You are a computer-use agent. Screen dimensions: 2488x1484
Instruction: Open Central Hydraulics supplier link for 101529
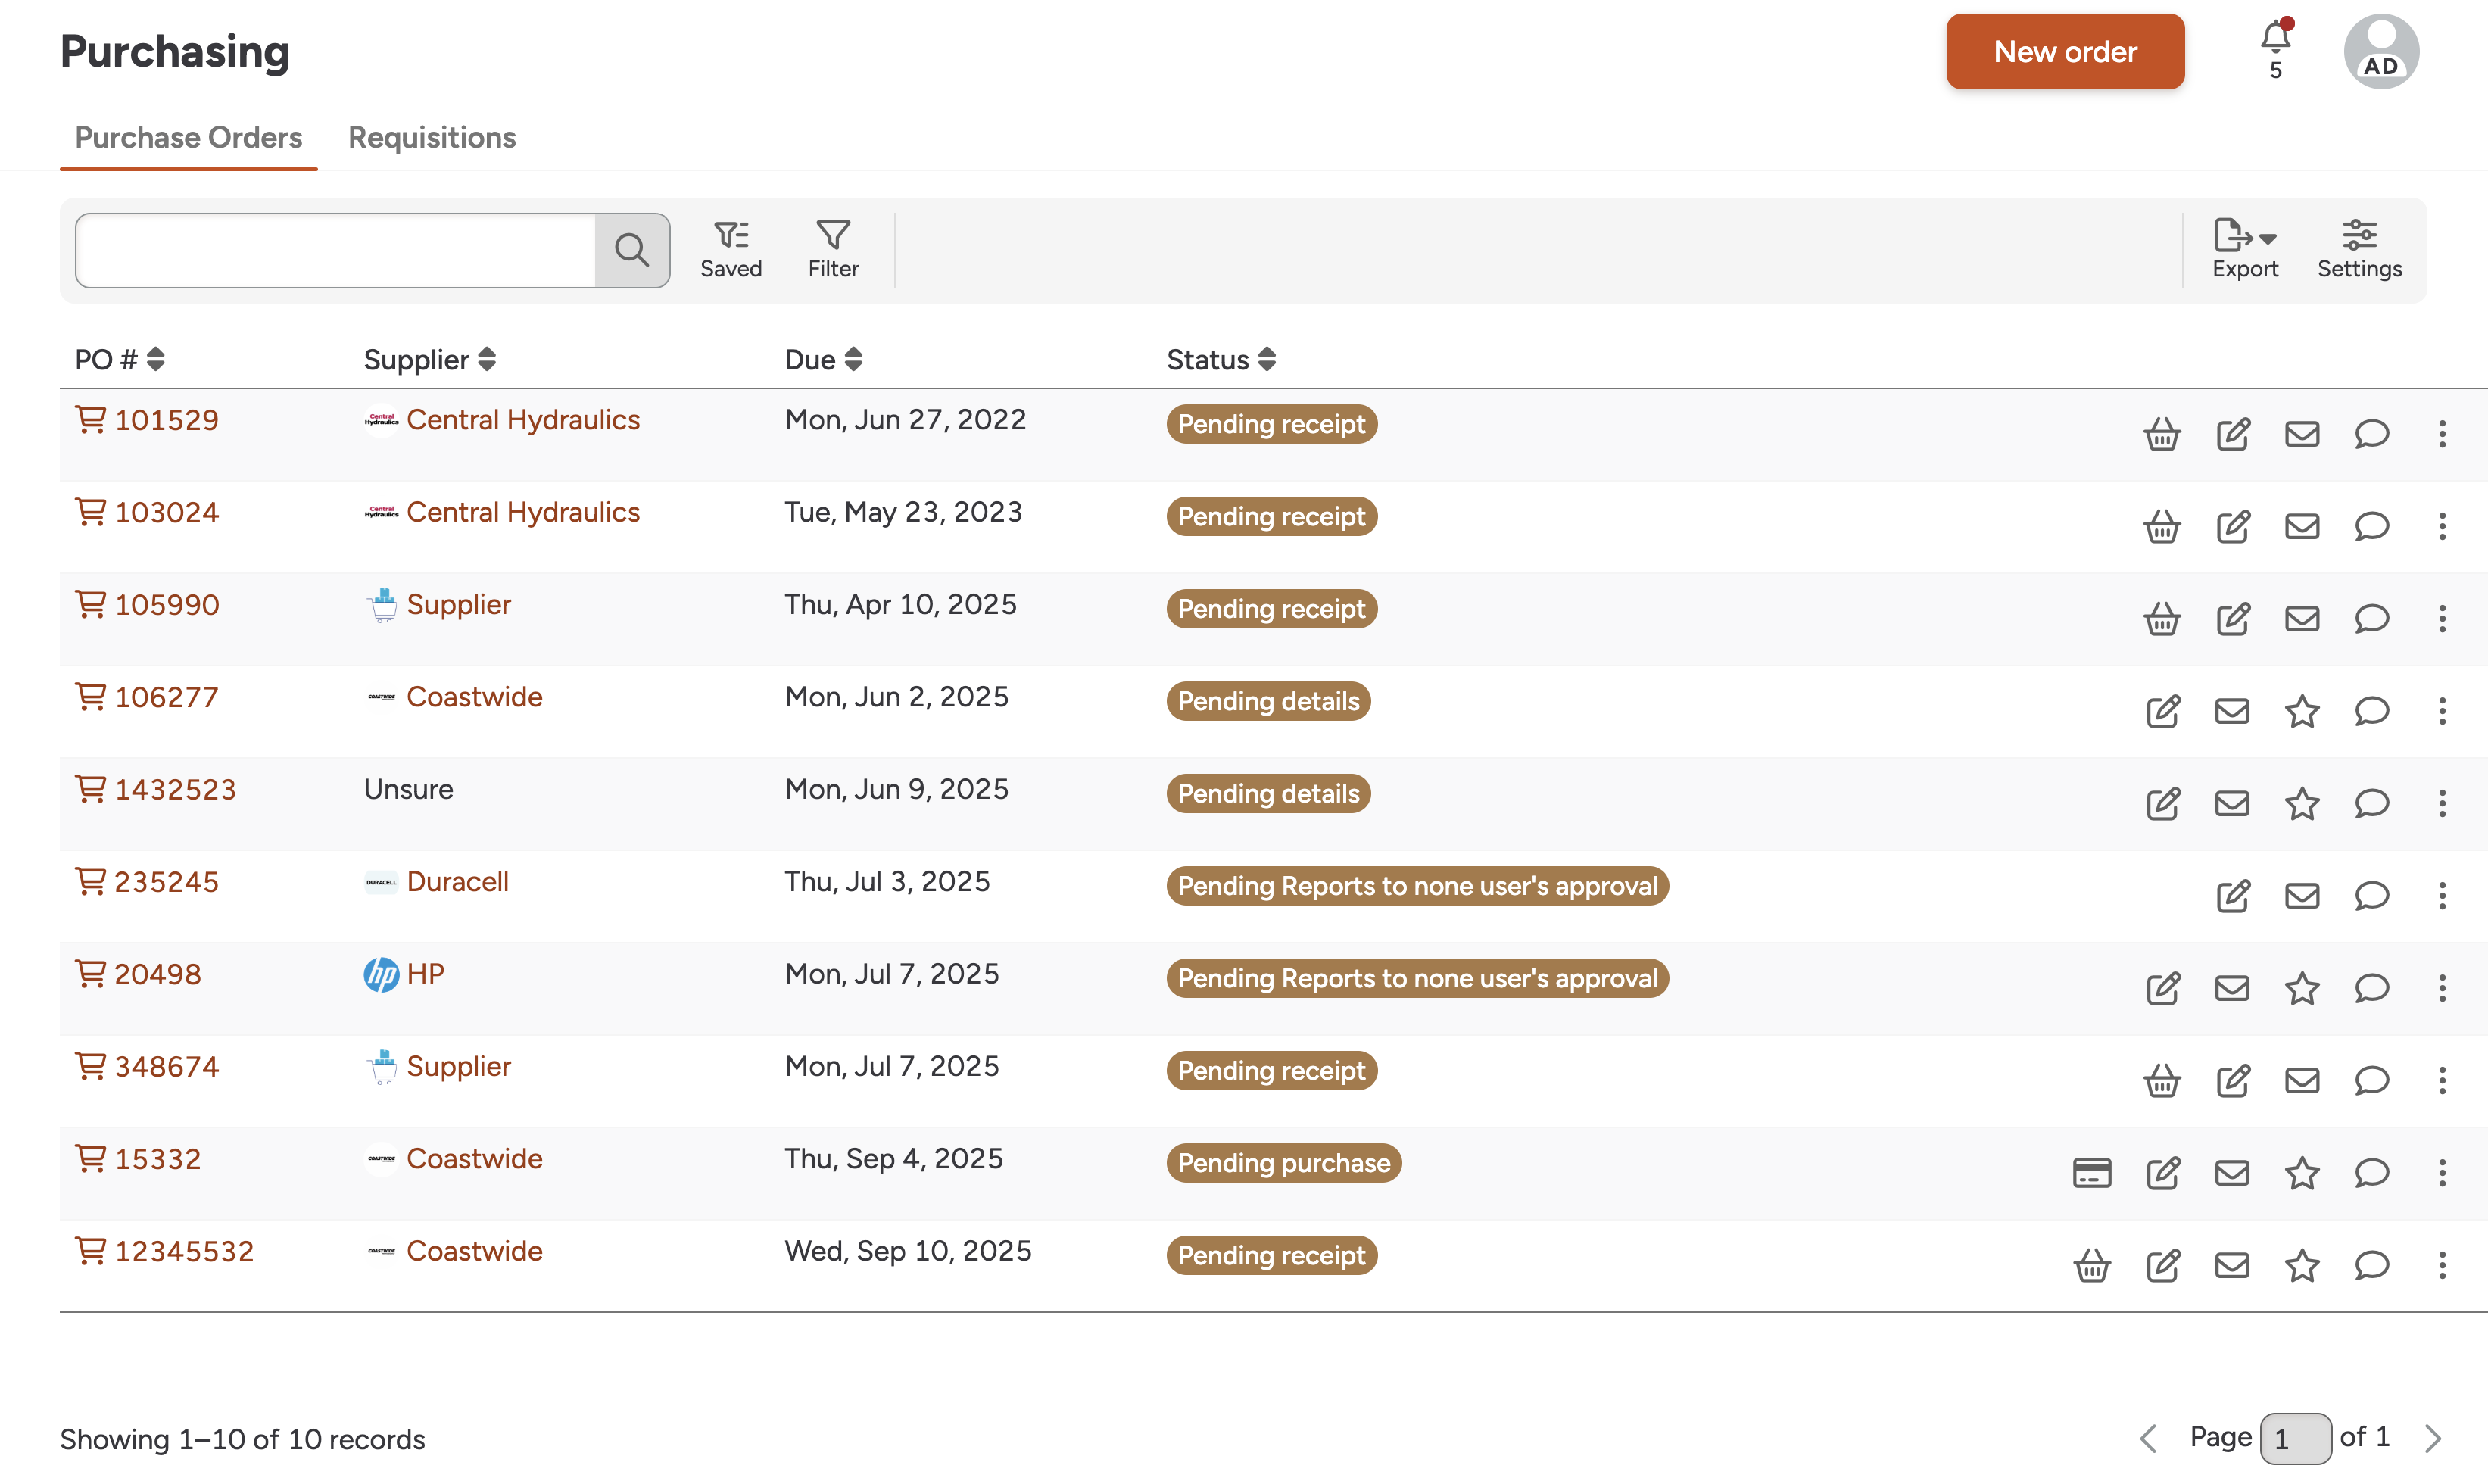(522, 419)
